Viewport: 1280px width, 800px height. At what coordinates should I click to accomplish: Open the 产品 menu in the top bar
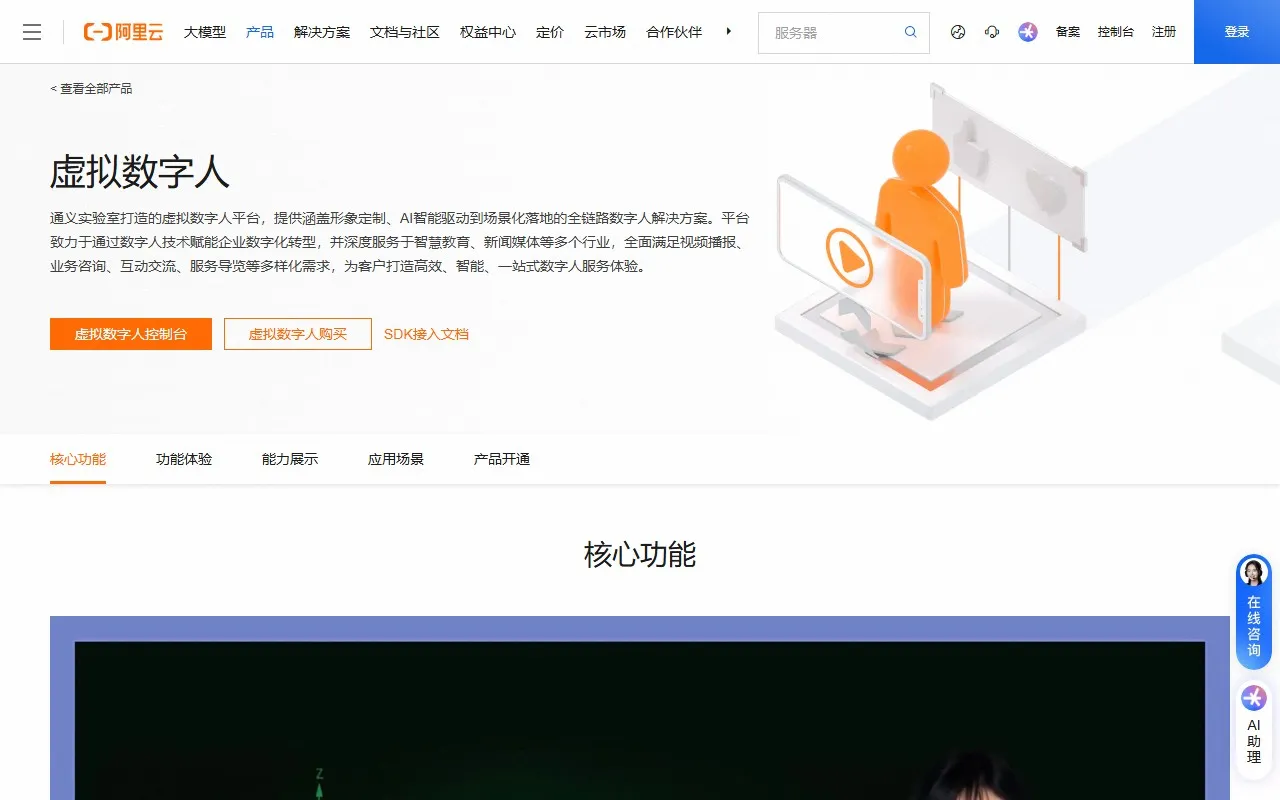(x=260, y=31)
